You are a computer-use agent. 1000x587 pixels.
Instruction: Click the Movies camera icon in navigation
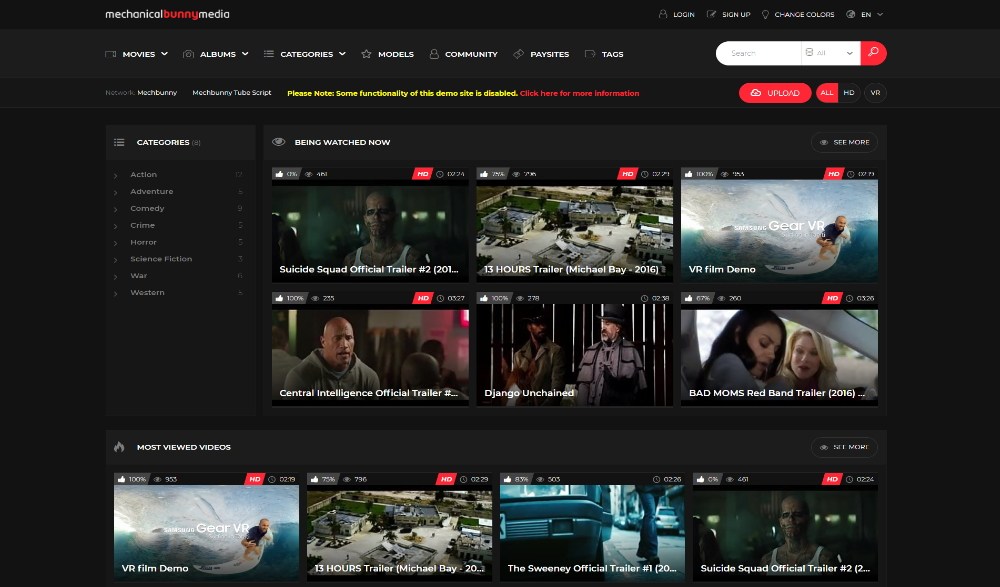click(110, 54)
